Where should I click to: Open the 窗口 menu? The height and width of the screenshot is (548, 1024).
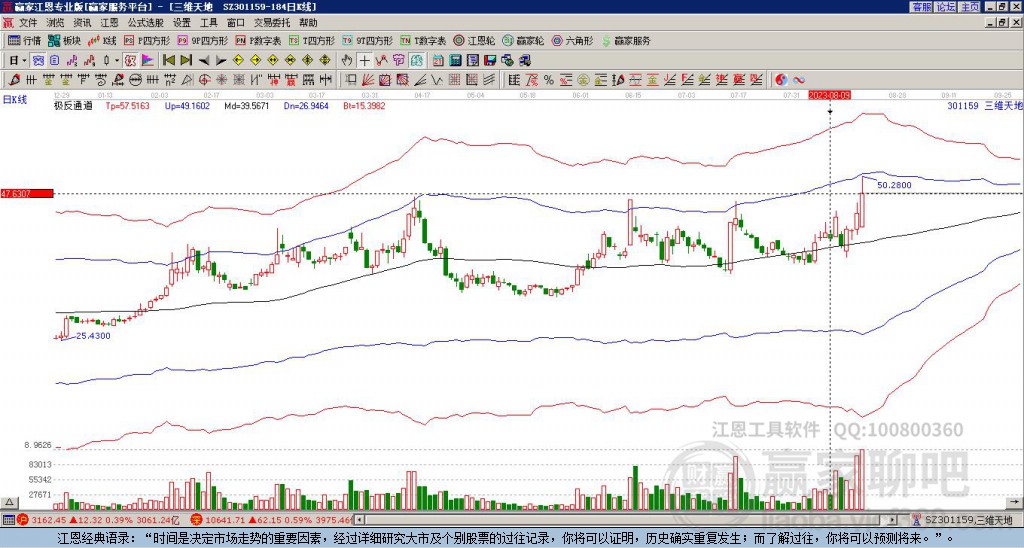pos(236,23)
